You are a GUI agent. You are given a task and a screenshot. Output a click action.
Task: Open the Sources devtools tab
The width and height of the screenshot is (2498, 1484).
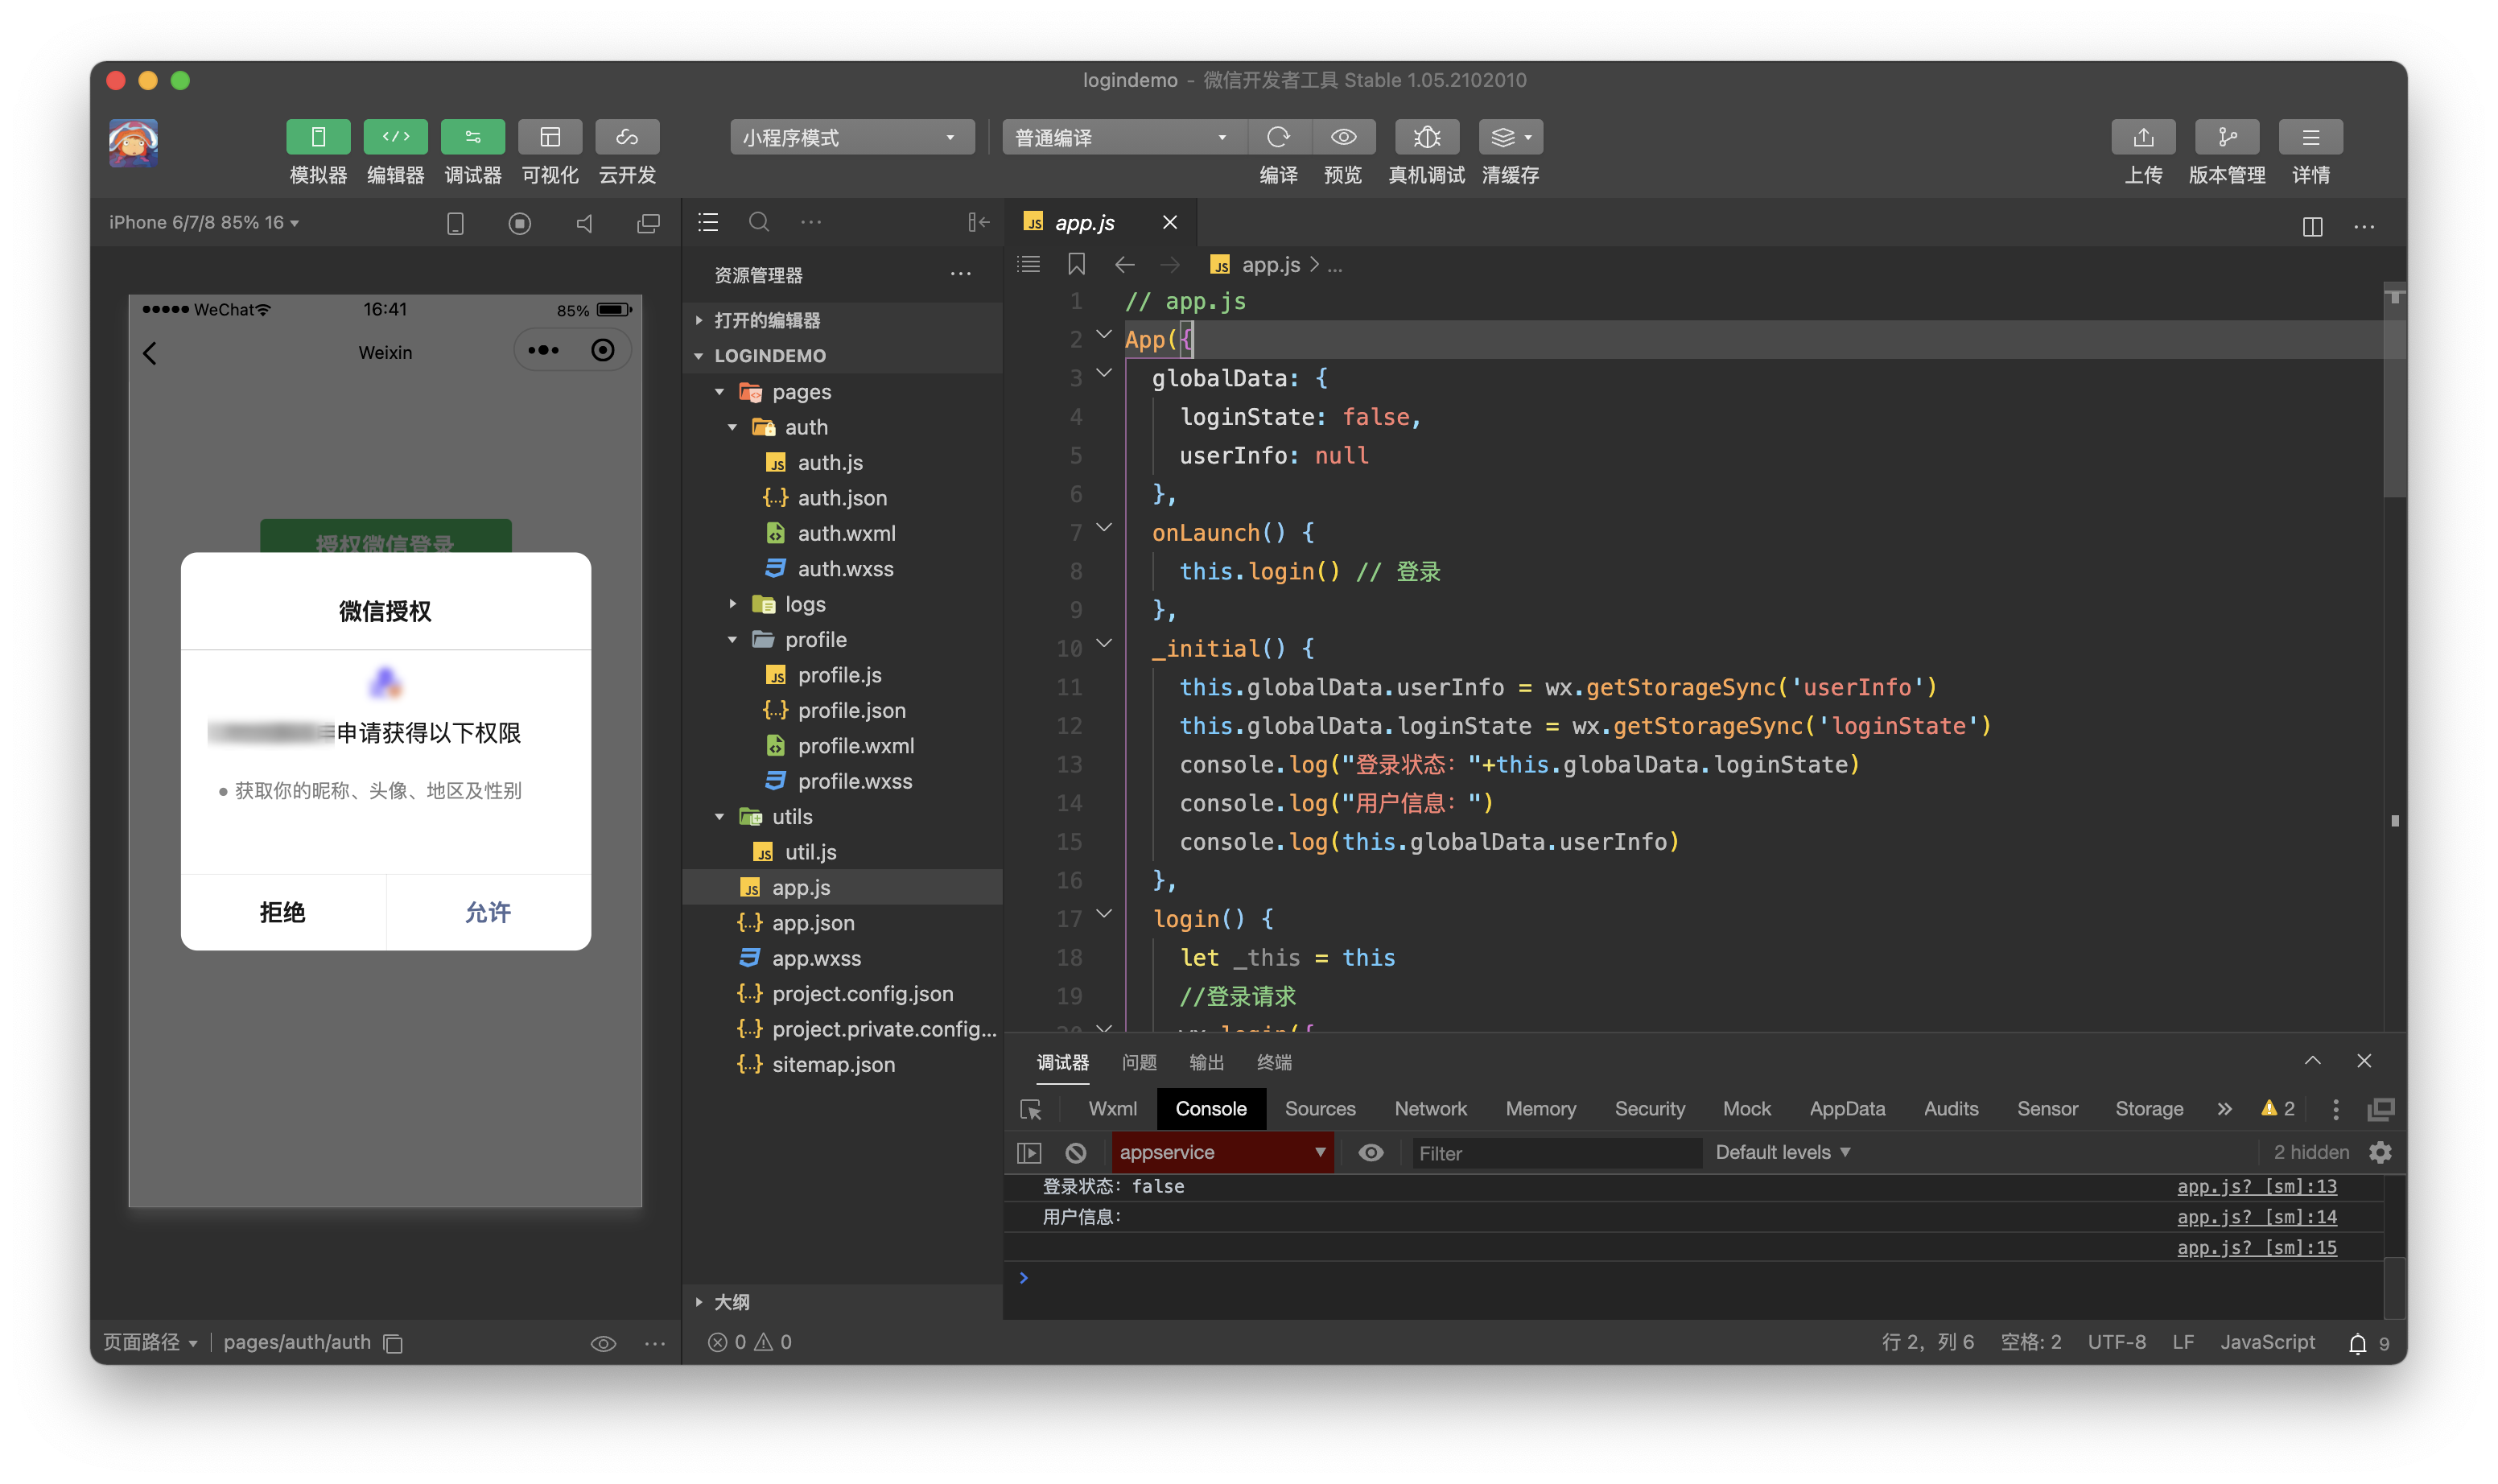[x=1320, y=1109]
